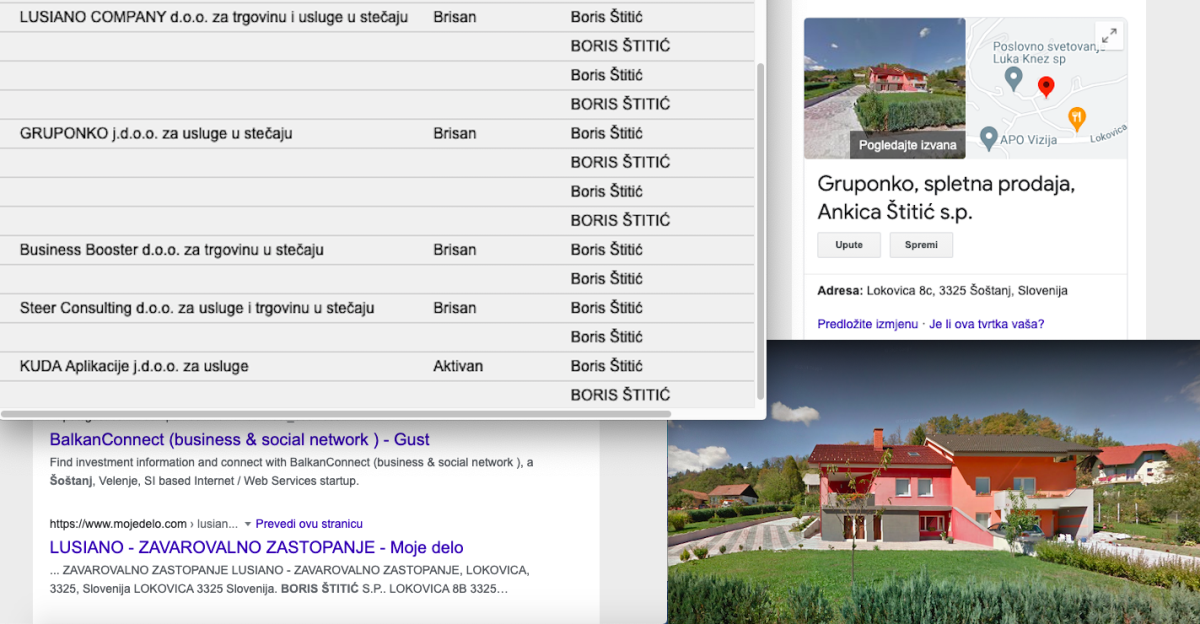Open the Pogledajte izvana street view
The image size is (1200, 624).
click(907, 145)
